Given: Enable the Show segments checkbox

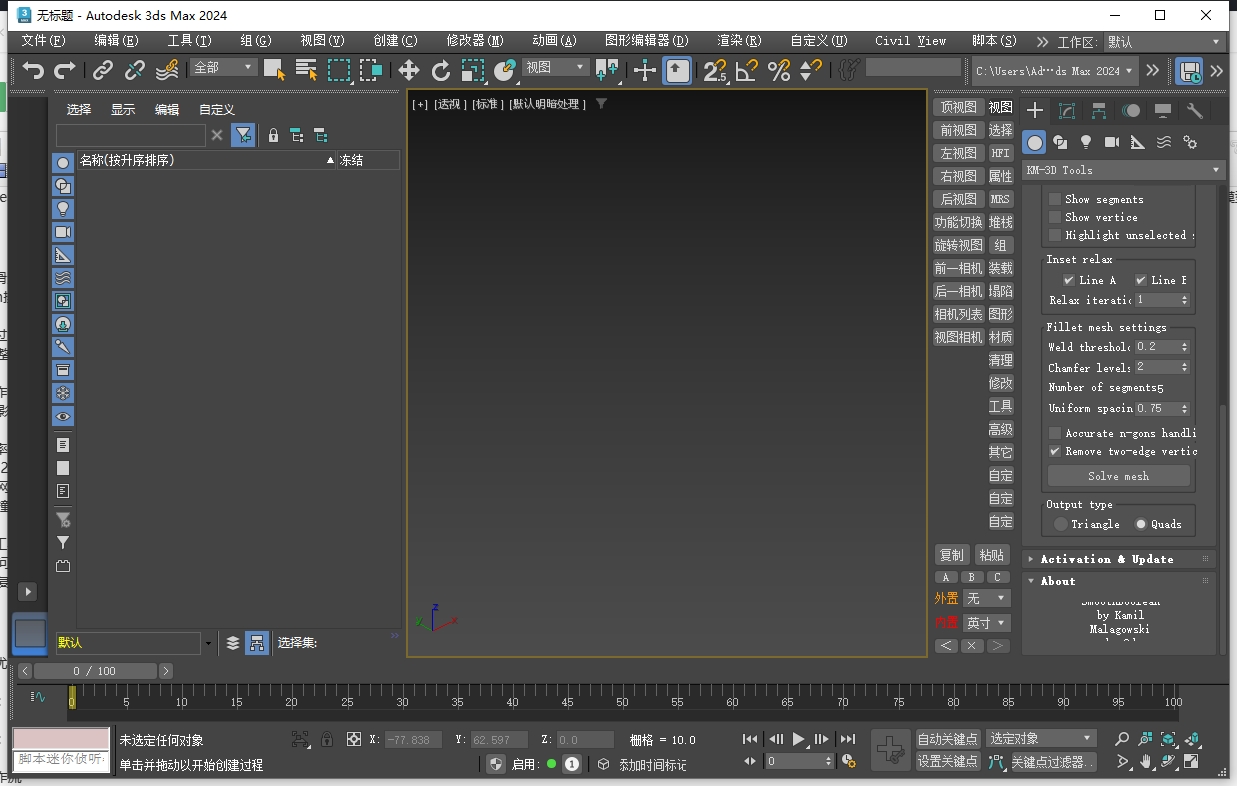Looking at the screenshot, I should pos(1054,198).
